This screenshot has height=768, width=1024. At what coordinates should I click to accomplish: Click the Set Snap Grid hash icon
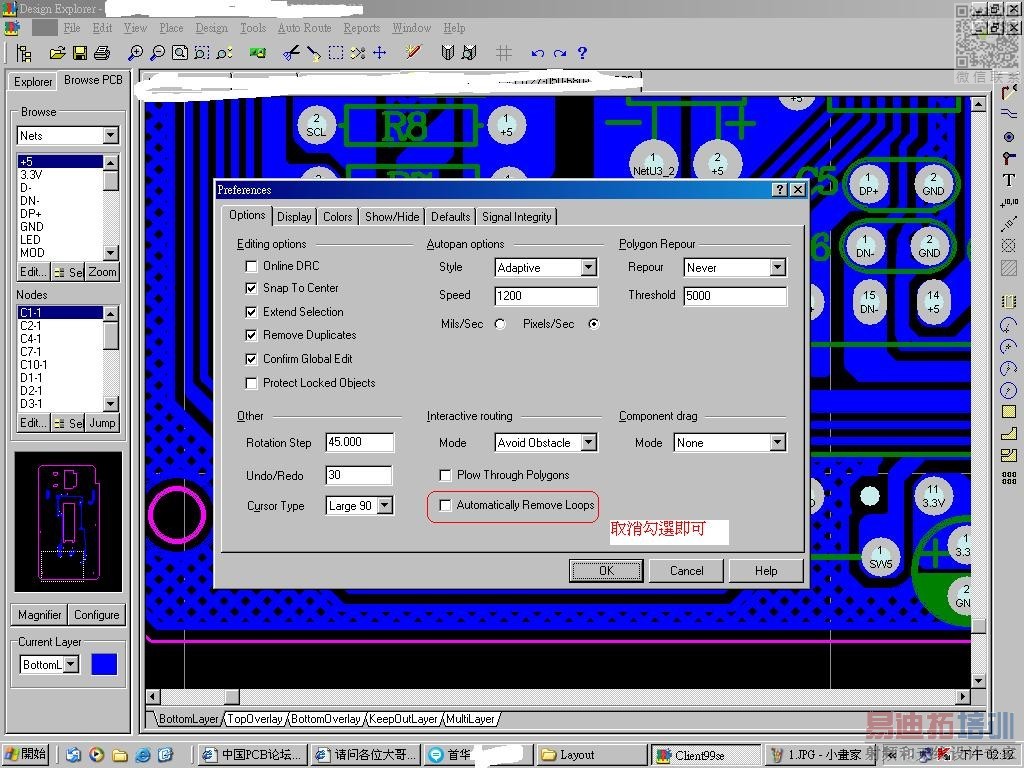coord(504,53)
